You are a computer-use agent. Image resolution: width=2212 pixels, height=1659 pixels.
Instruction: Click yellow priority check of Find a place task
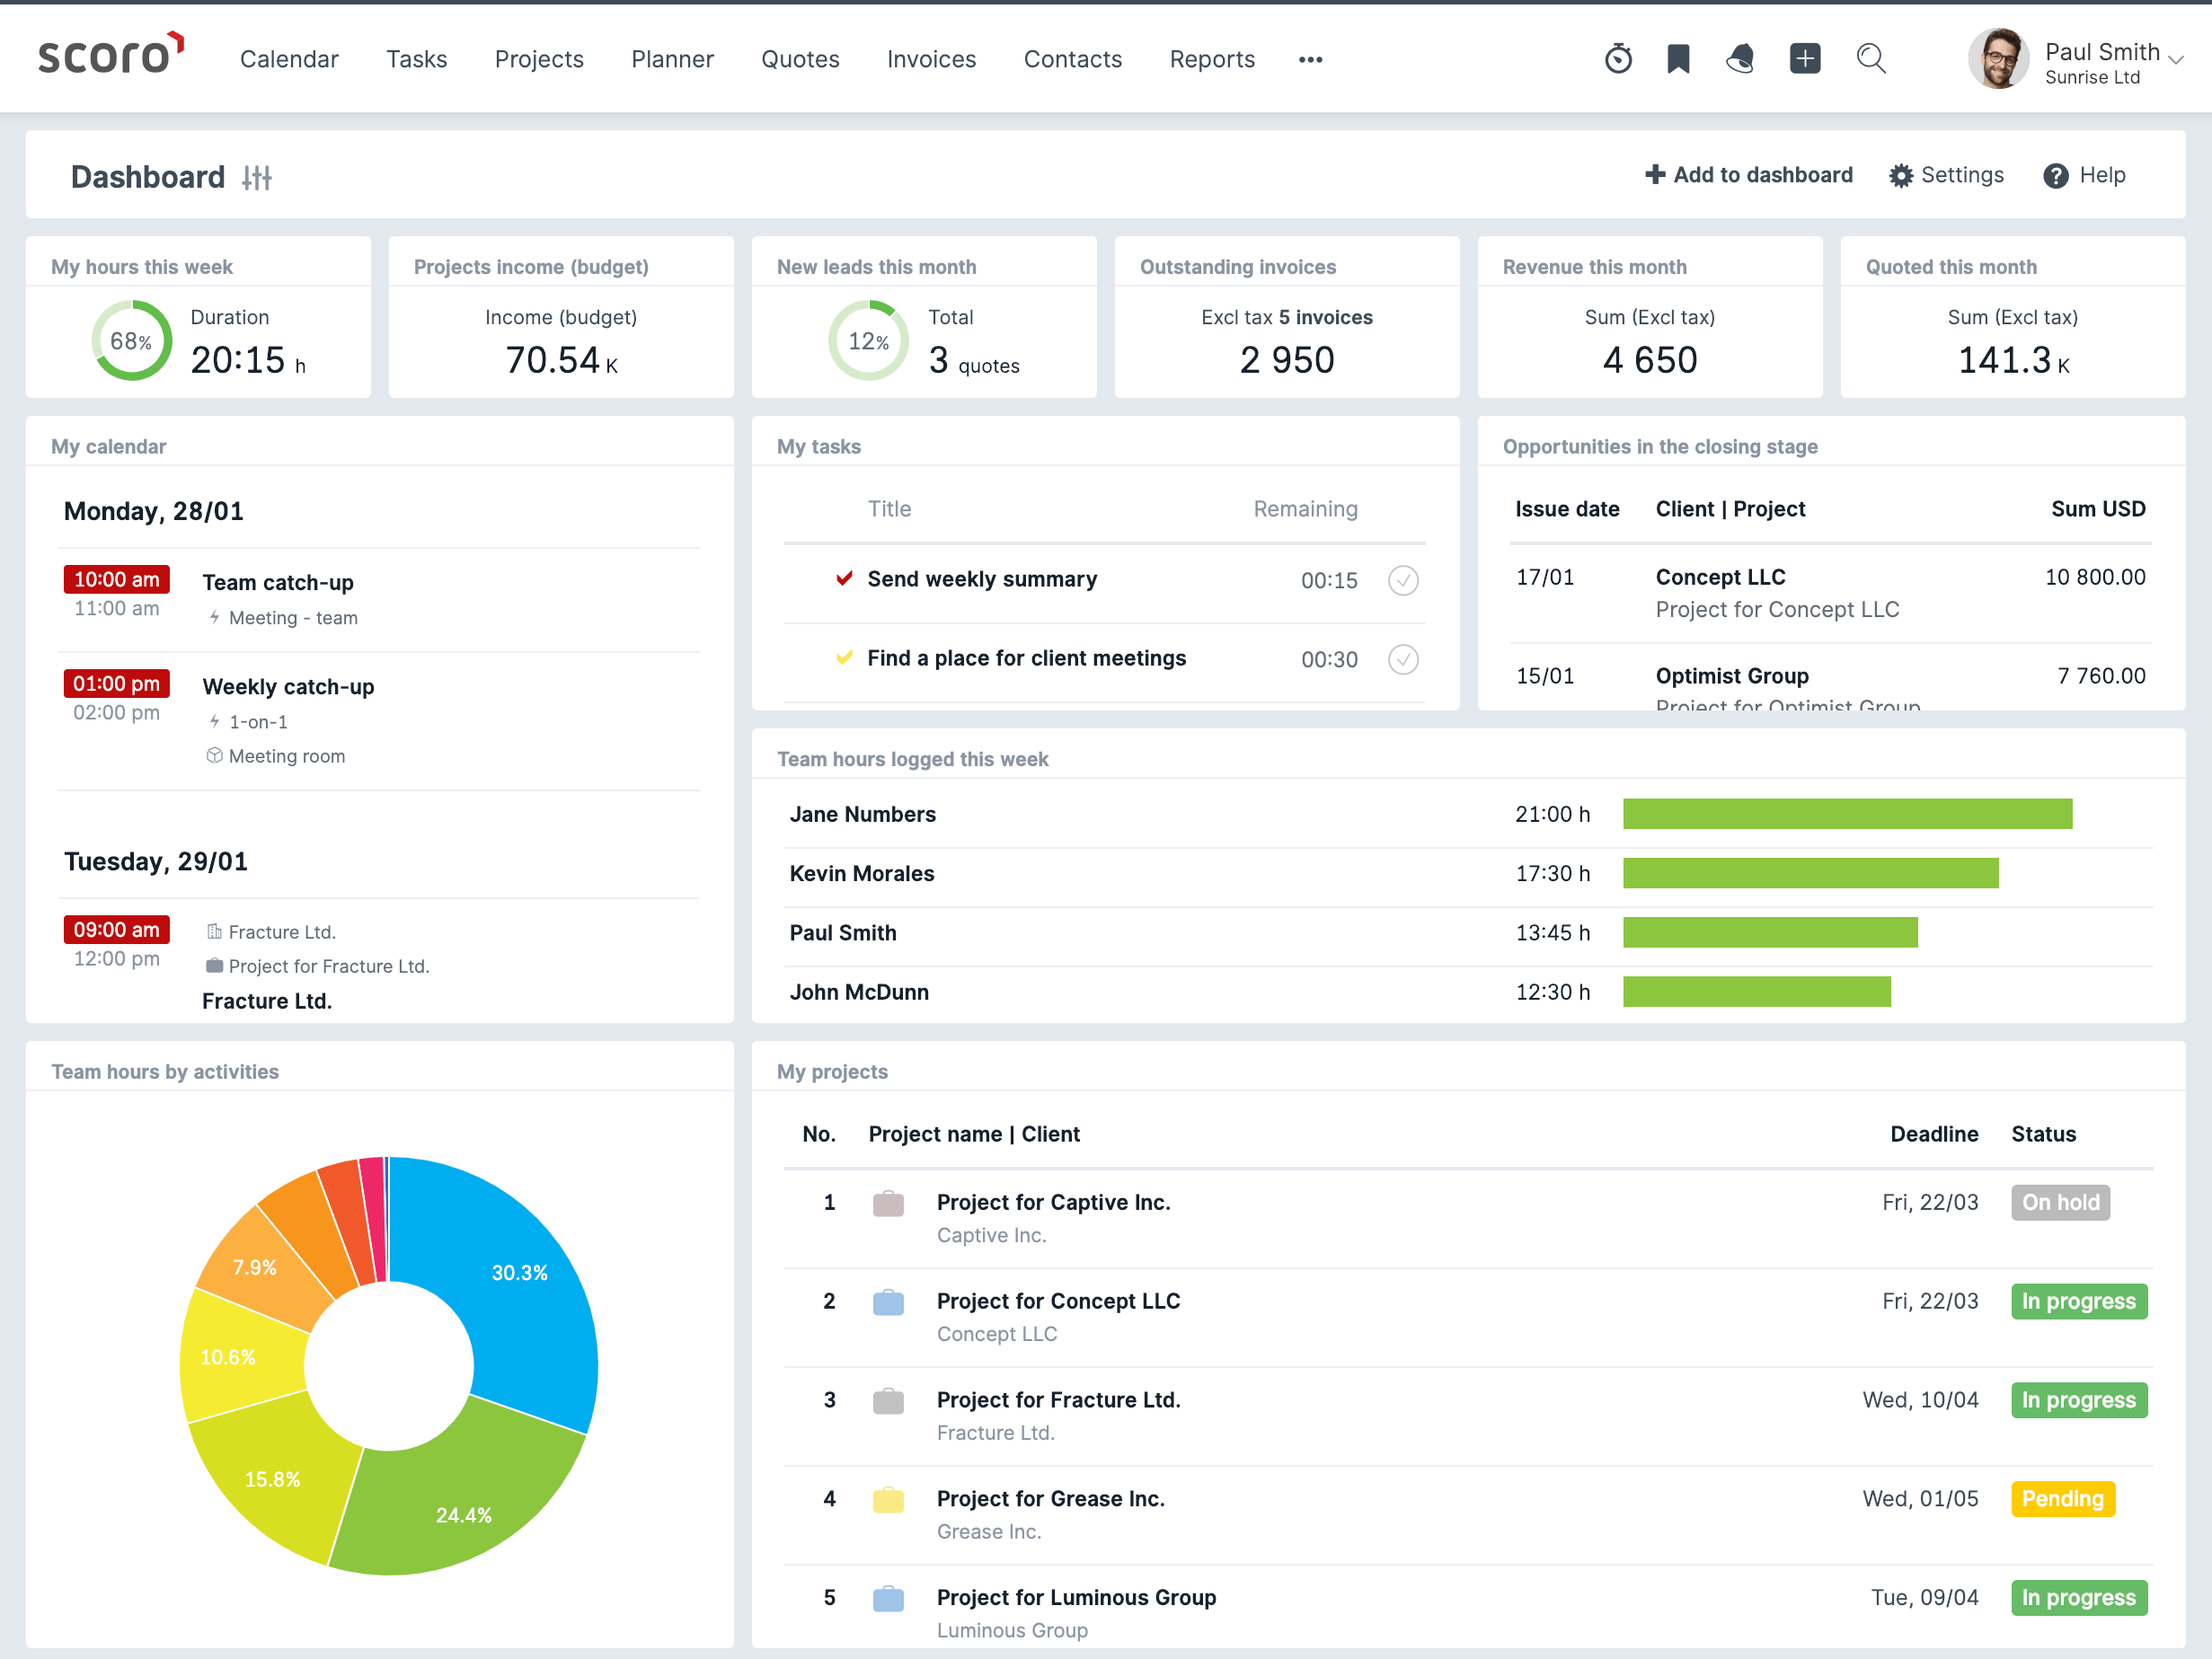click(x=844, y=657)
